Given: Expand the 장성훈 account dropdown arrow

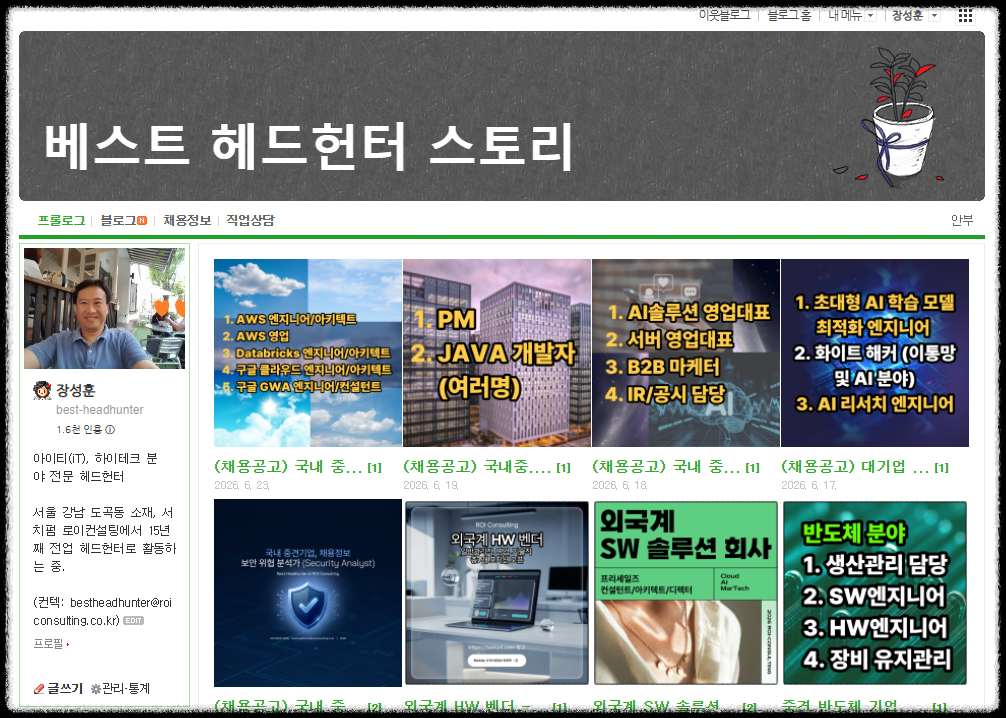Looking at the screenshot, I should [x=934, y=15].
